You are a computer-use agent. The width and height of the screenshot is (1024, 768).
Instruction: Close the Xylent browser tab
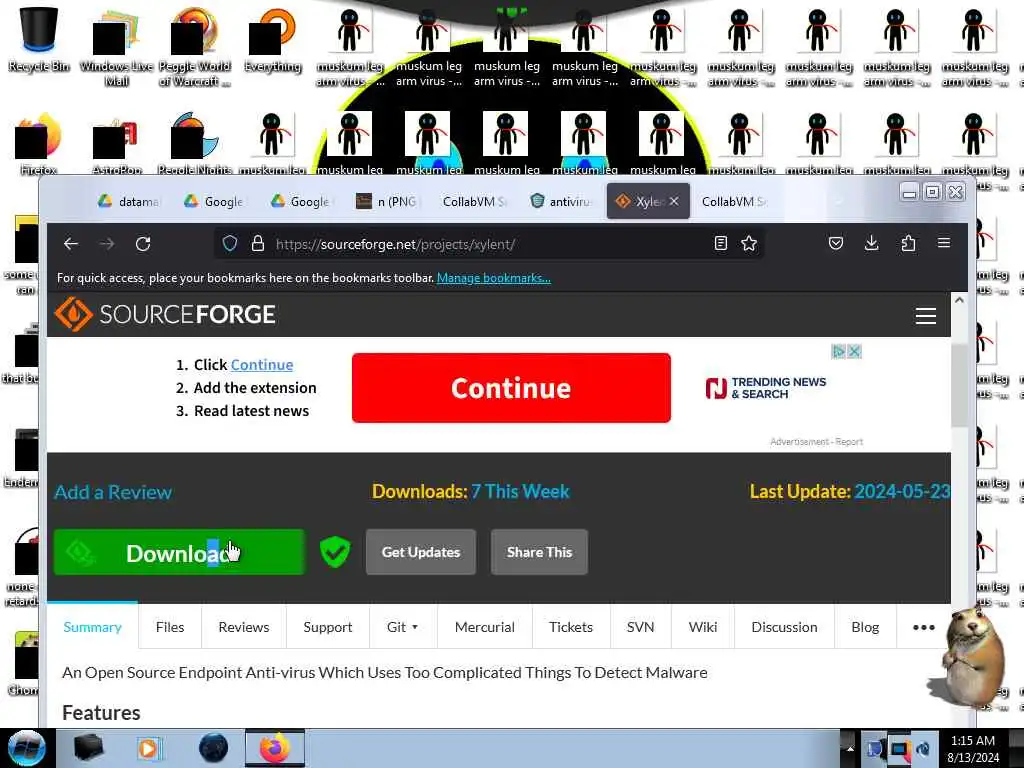tap(674, 201)
